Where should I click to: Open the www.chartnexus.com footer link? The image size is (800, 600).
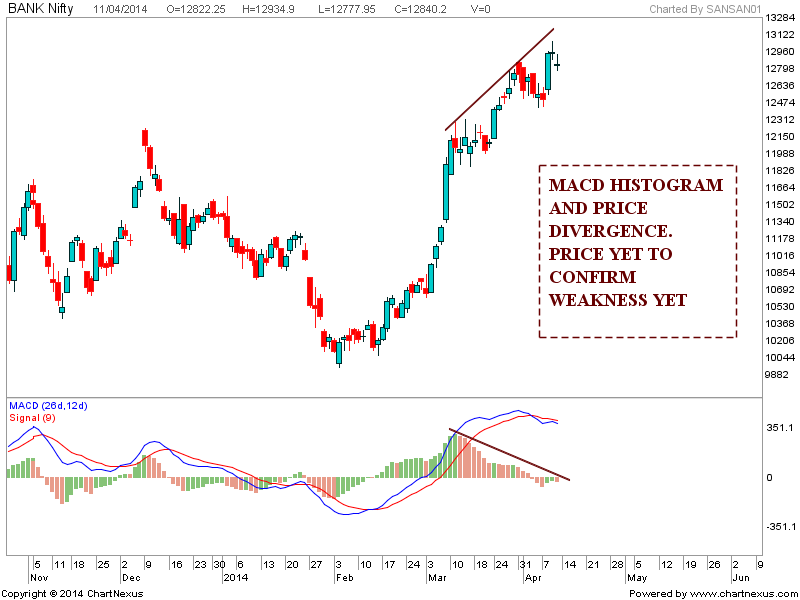pos(743,594)
